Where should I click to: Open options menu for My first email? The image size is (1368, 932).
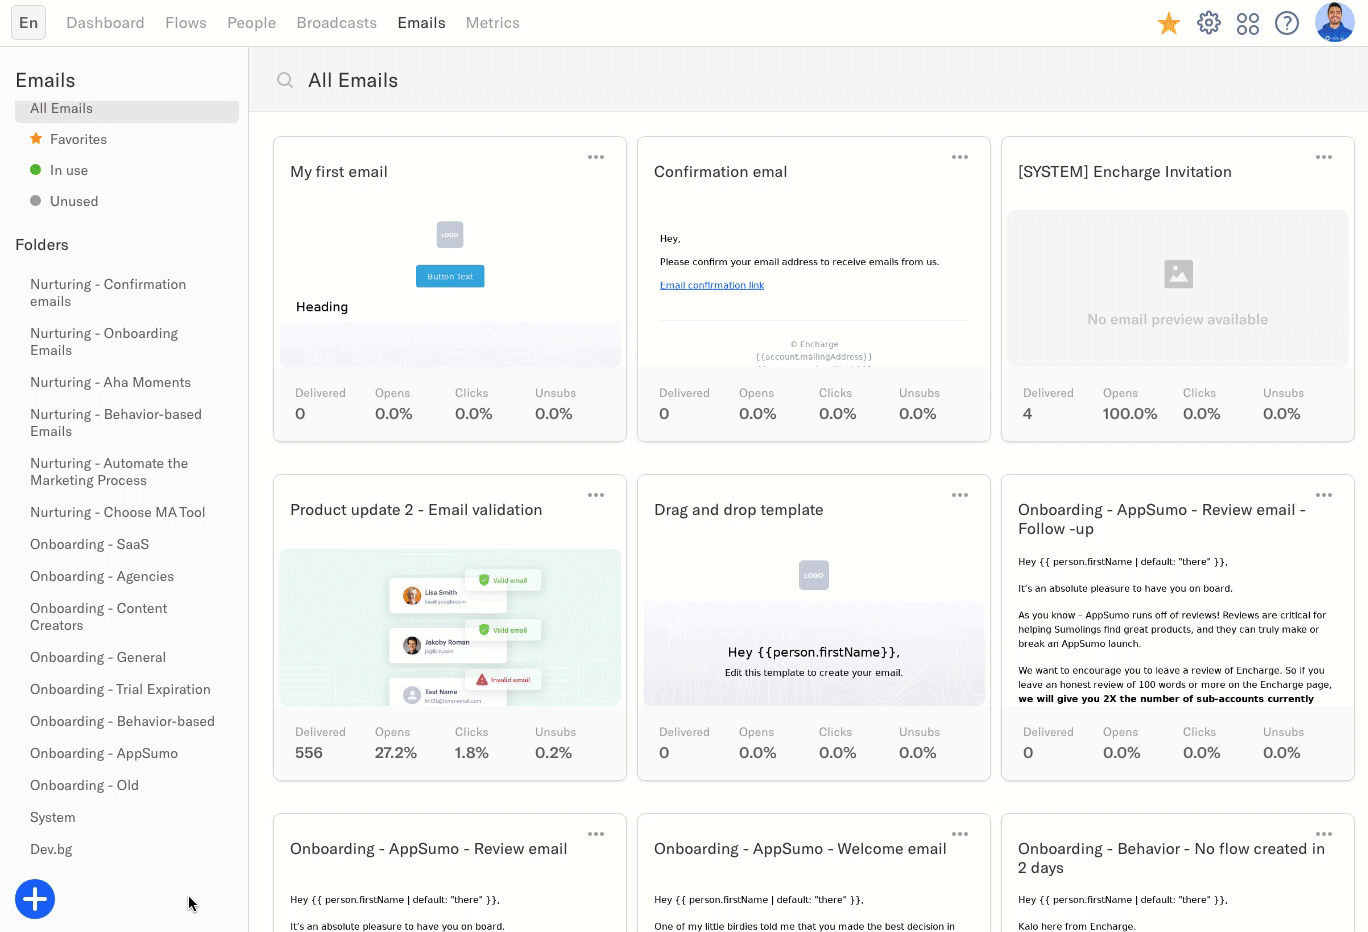pos(596,157)
